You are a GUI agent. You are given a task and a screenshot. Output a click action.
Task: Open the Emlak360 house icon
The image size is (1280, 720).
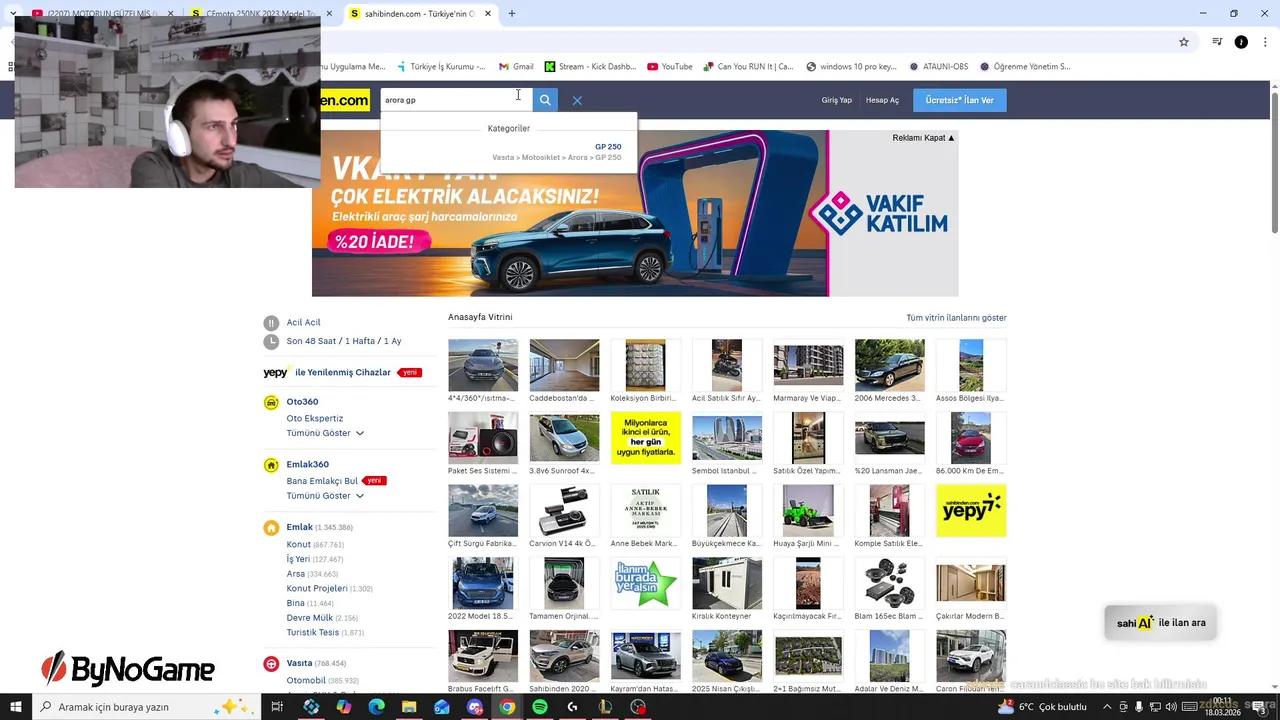click(271, 465)
